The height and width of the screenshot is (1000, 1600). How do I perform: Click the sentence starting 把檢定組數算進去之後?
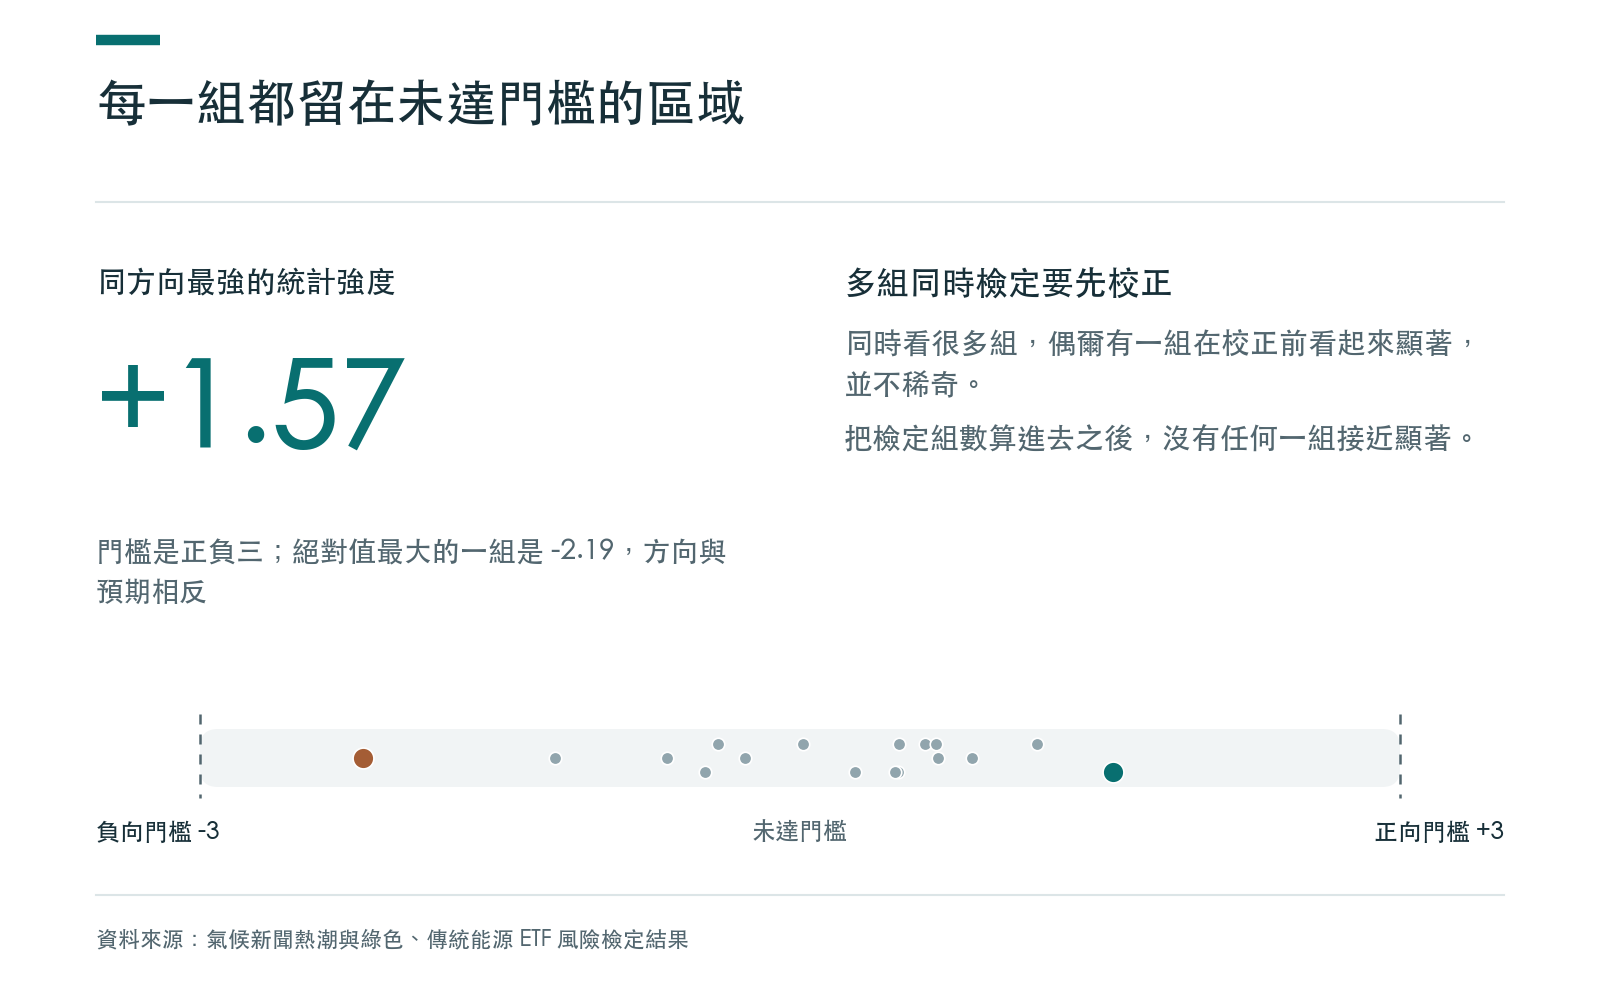pos(1160,438)
